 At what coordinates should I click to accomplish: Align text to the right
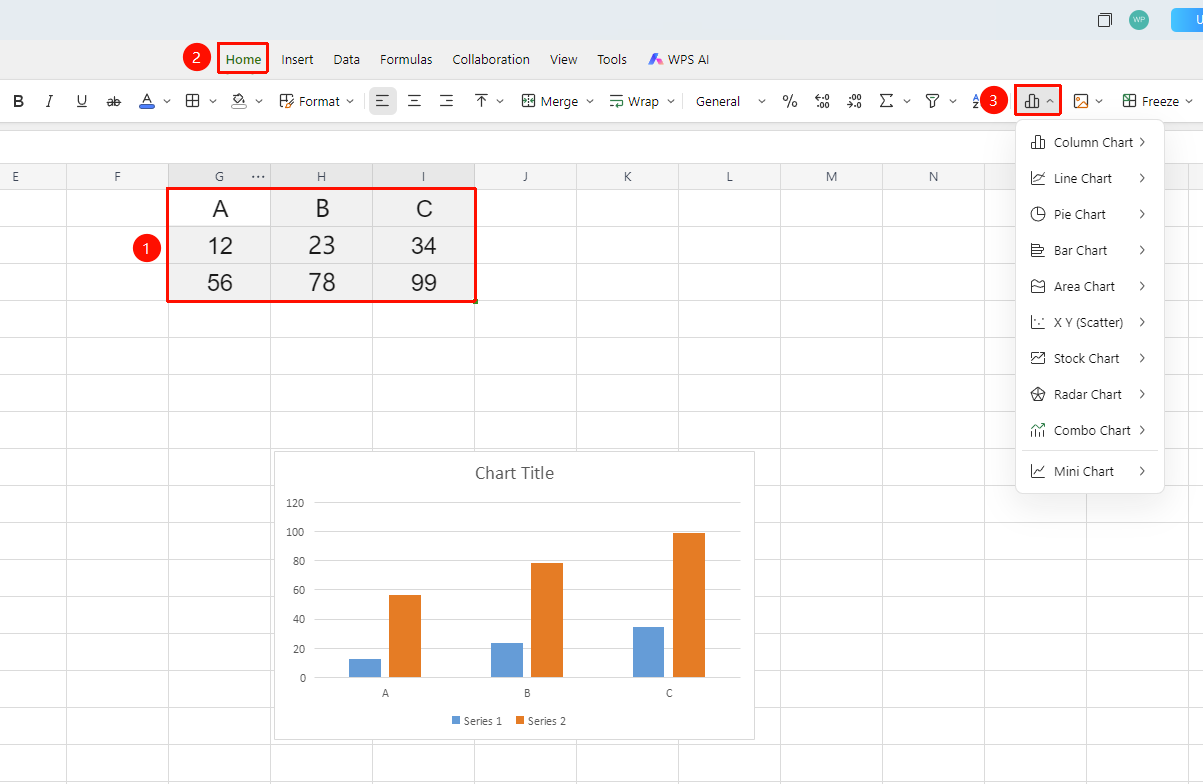coord(446,101)
